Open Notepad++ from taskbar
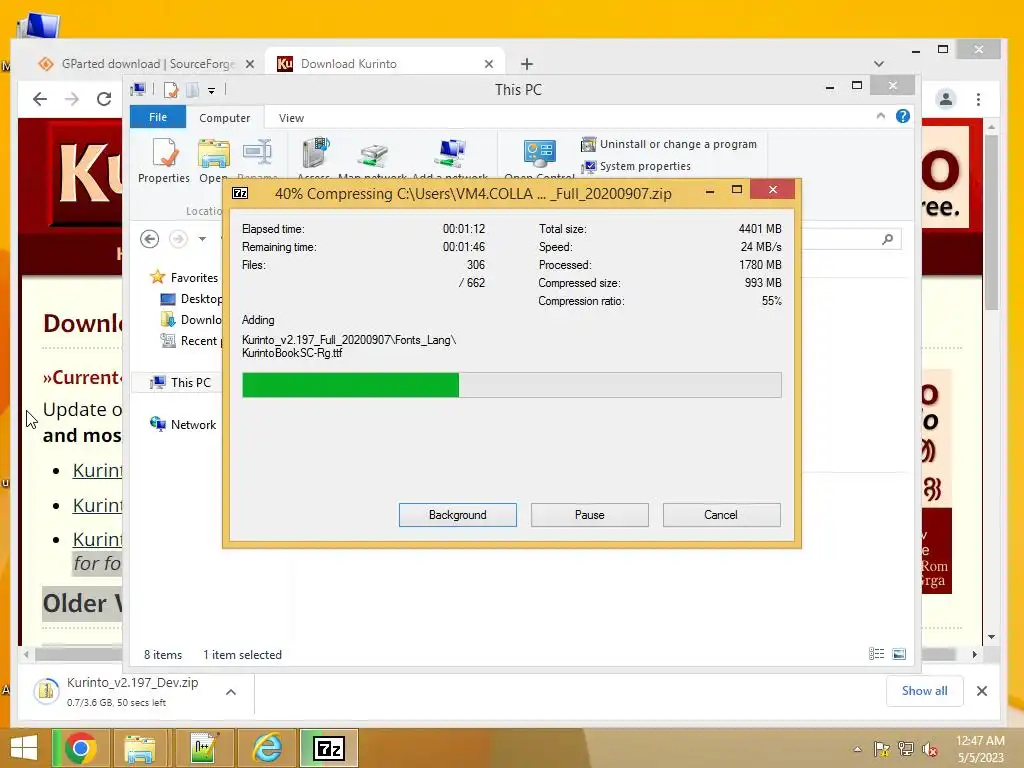Image resolution: width=1024 pixels, height=768 pixels. tap(202, 748)
